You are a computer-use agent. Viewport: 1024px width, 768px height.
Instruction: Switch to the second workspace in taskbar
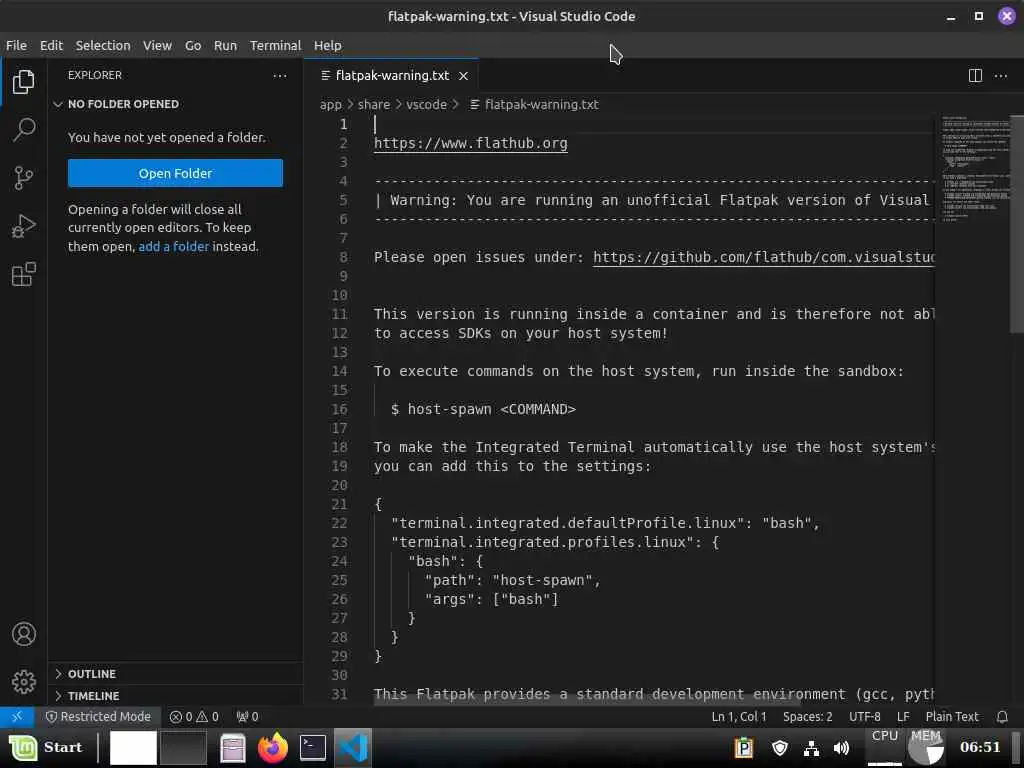coord(184,748)
